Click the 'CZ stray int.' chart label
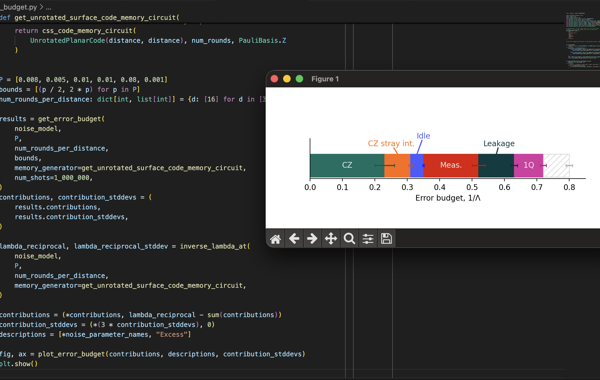The image size is (600, 380). point(391,144)
